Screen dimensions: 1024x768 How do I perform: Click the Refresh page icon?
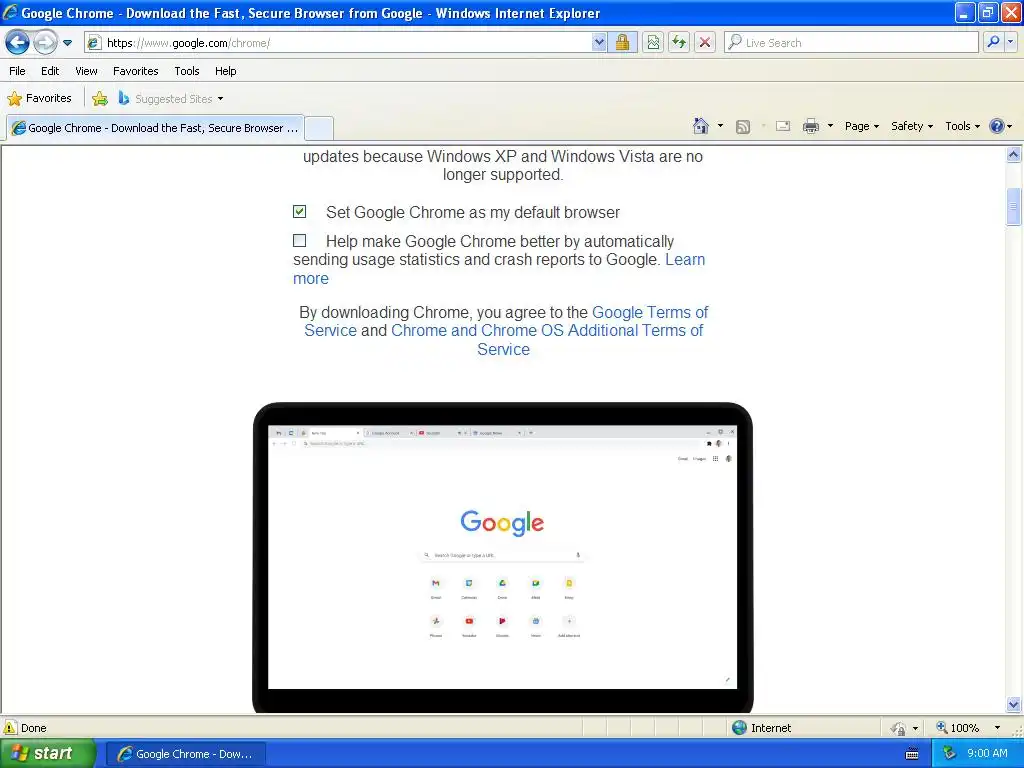click(x=679, y=43)
